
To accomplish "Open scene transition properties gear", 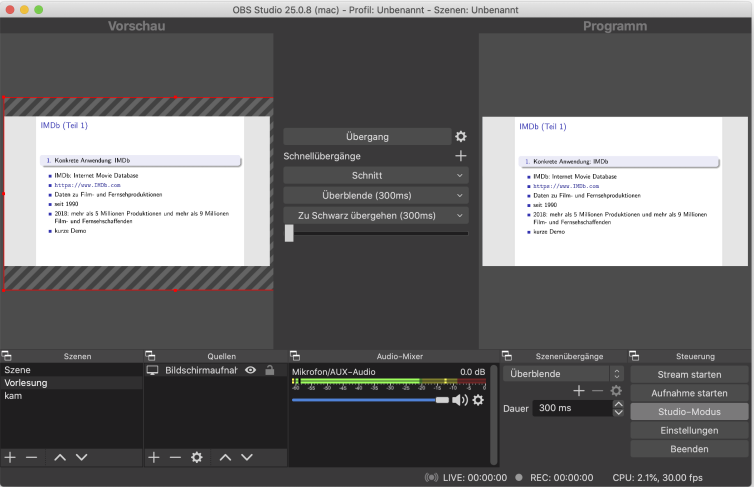I will (616, 391).
